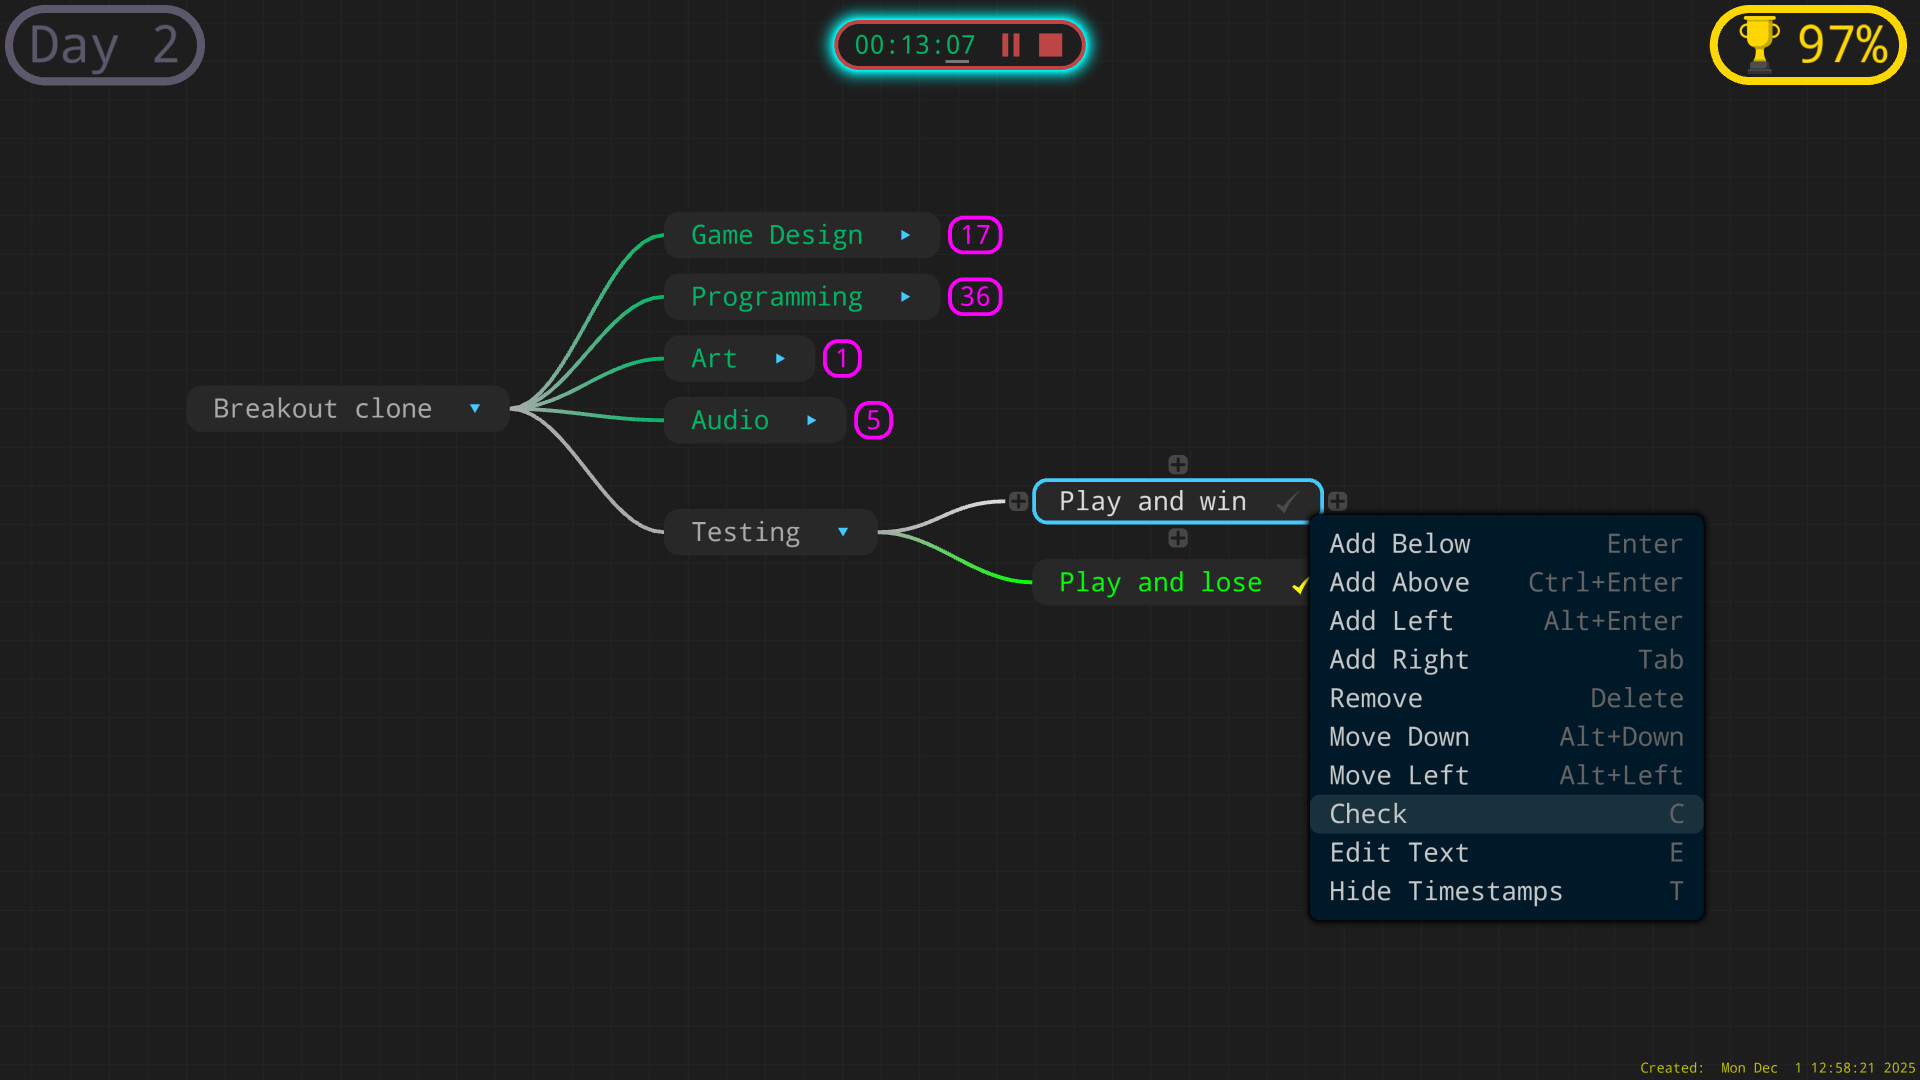The height and width of the screenshot is (1080, 1920).
Task: Toggle the checkmark on Play and win
Action: [x=1287, y=503]
